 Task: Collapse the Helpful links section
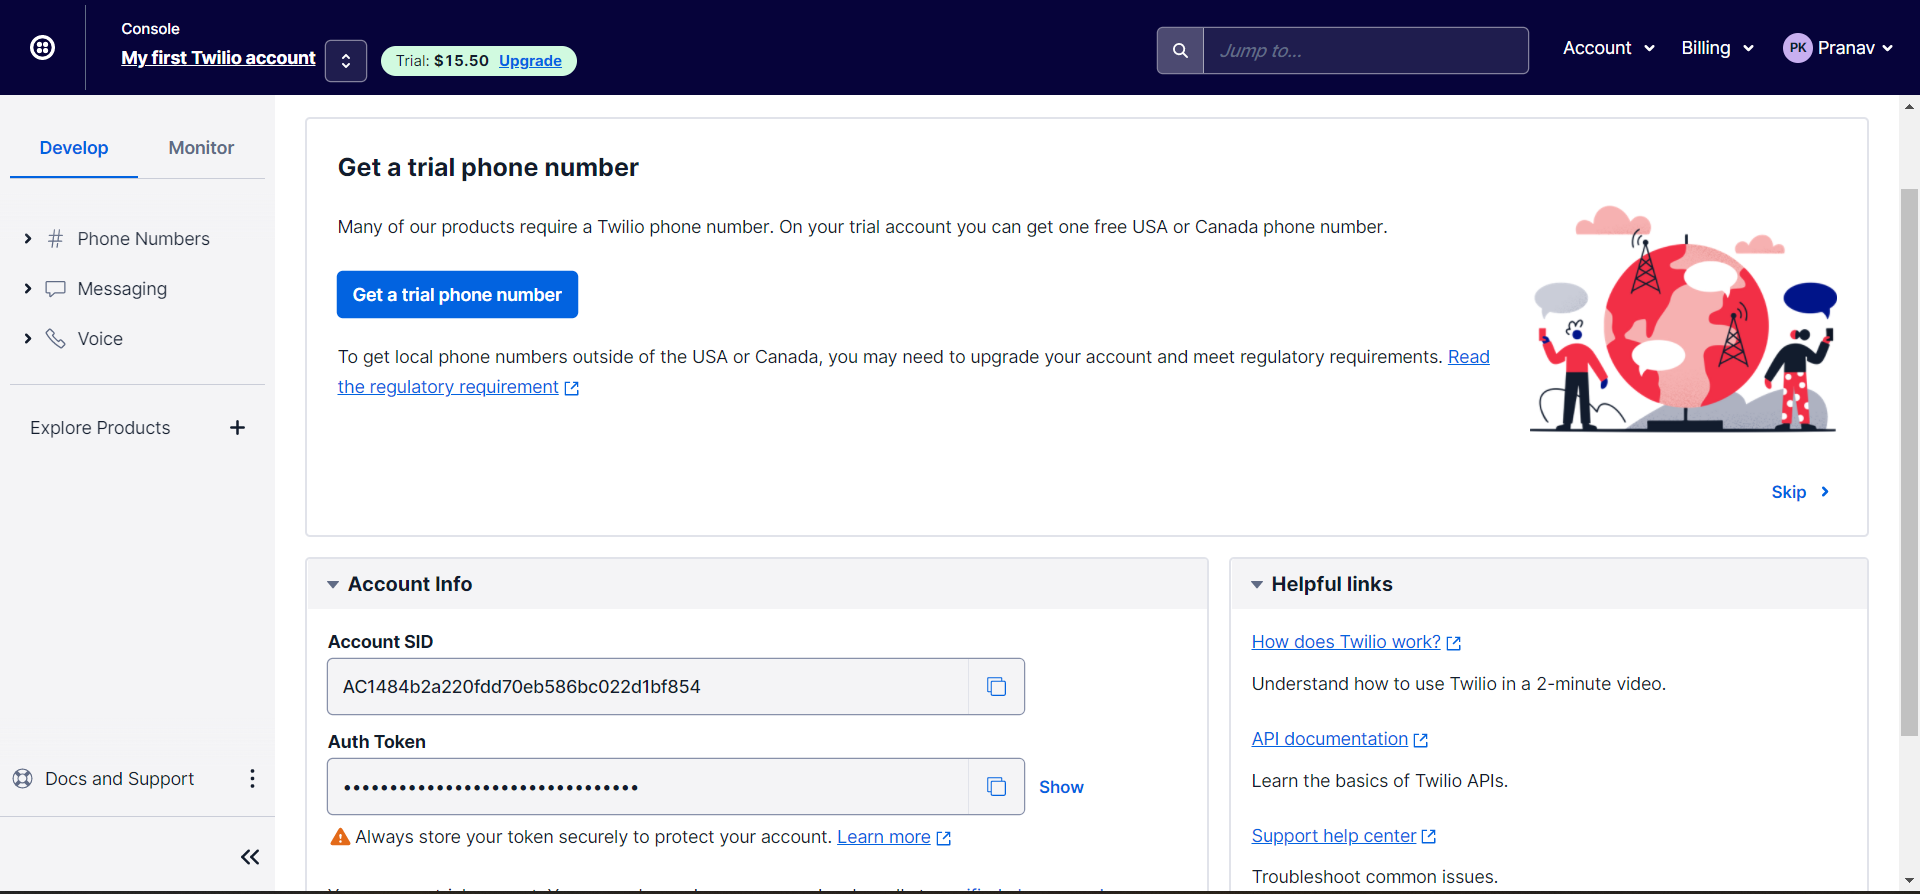coord(1257,585)
